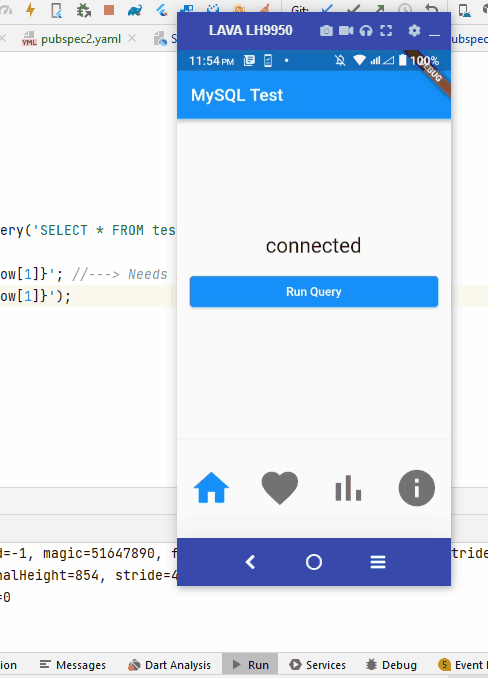Click the code line ending with ow[1]}');

(35, 296)
